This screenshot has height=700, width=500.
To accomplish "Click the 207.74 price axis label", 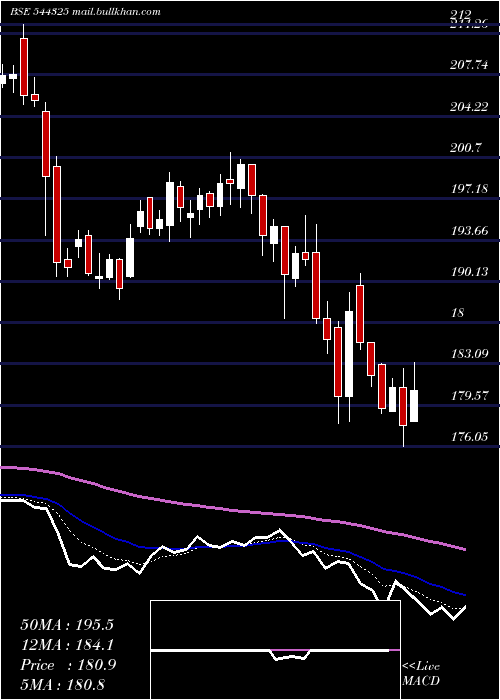I will [x=469, y=65].
